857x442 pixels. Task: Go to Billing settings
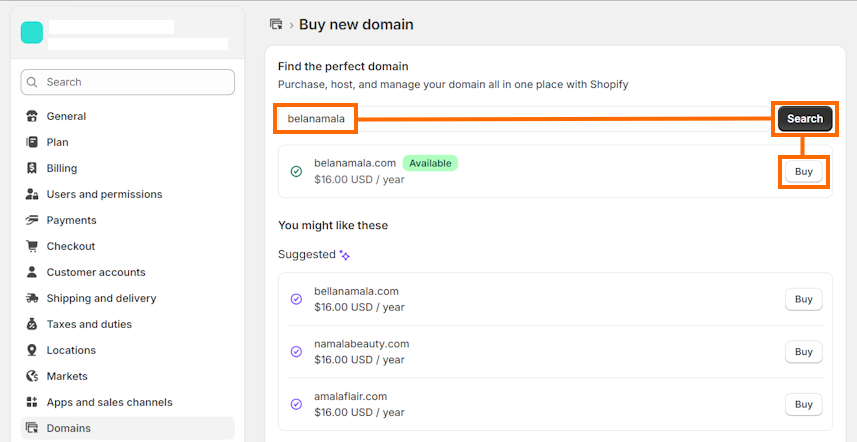pos(127,168)
